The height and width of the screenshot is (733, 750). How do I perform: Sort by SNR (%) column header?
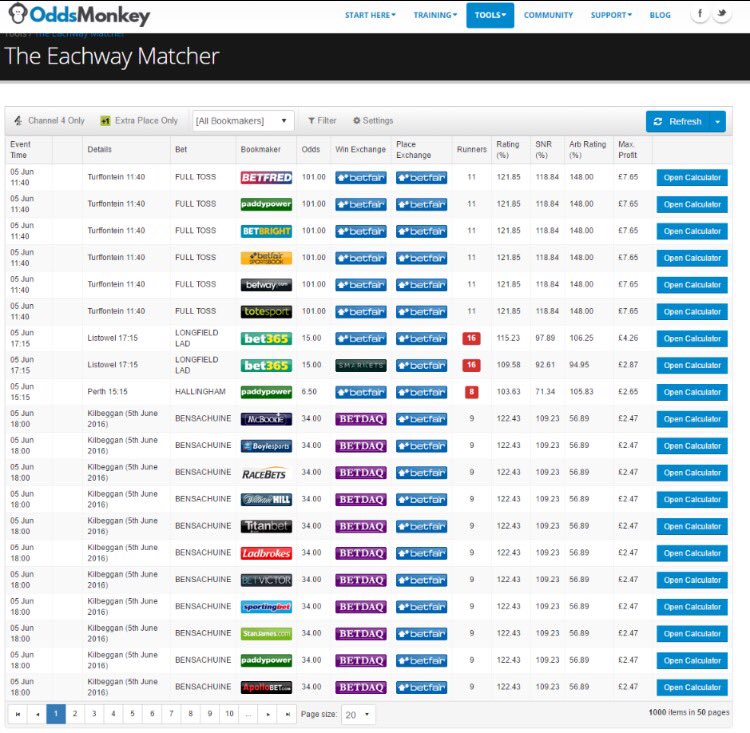click(x=543, y=150)
